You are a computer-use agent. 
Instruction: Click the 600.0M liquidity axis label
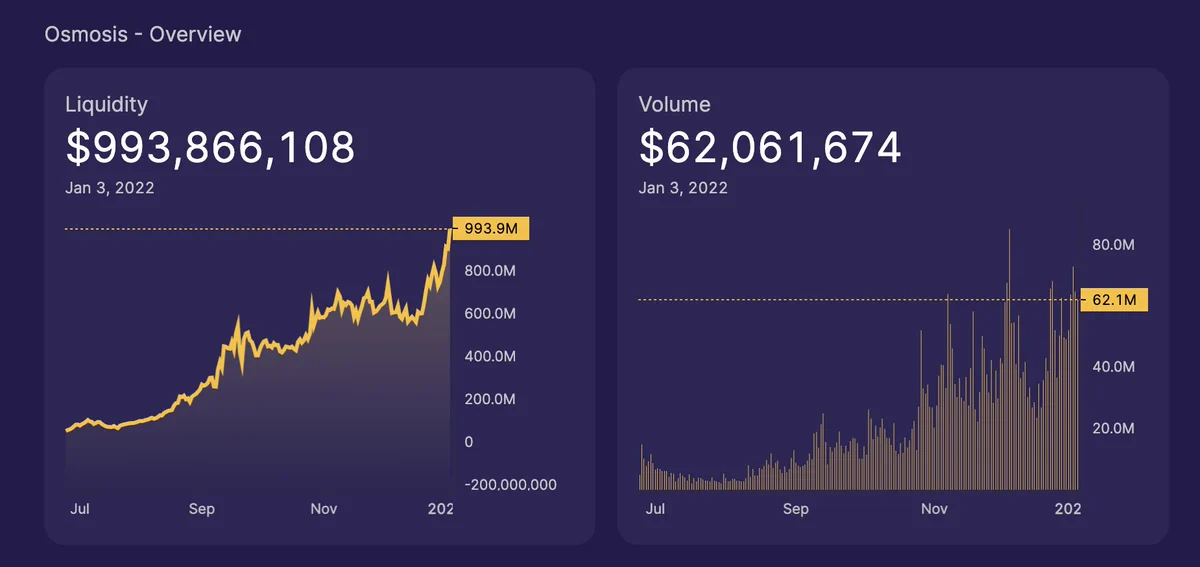point(489,314)
